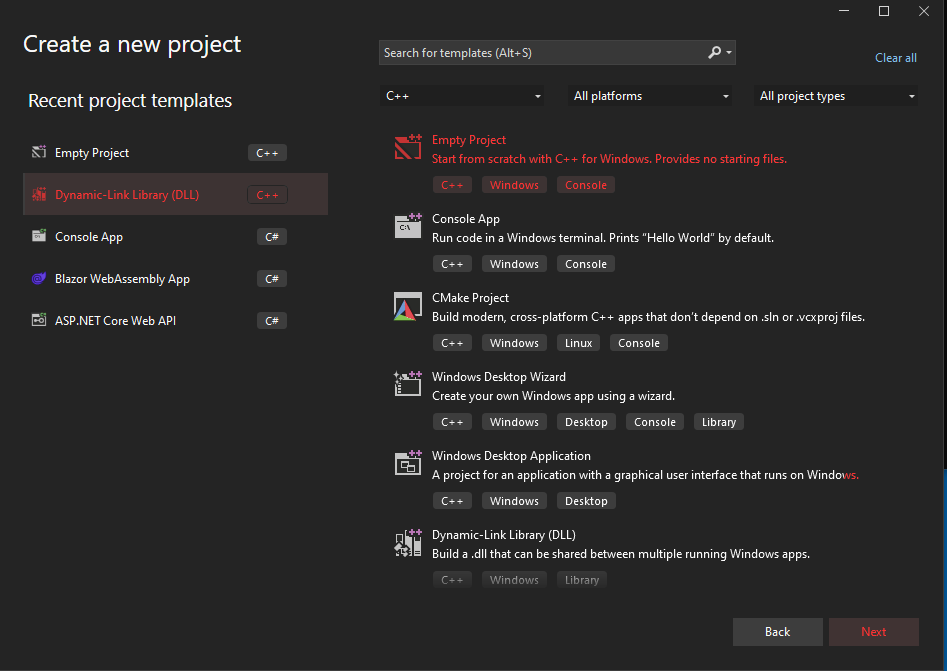Click the Console tag under Empty Project
Screen dimensions: 947x671
point(586,185)
